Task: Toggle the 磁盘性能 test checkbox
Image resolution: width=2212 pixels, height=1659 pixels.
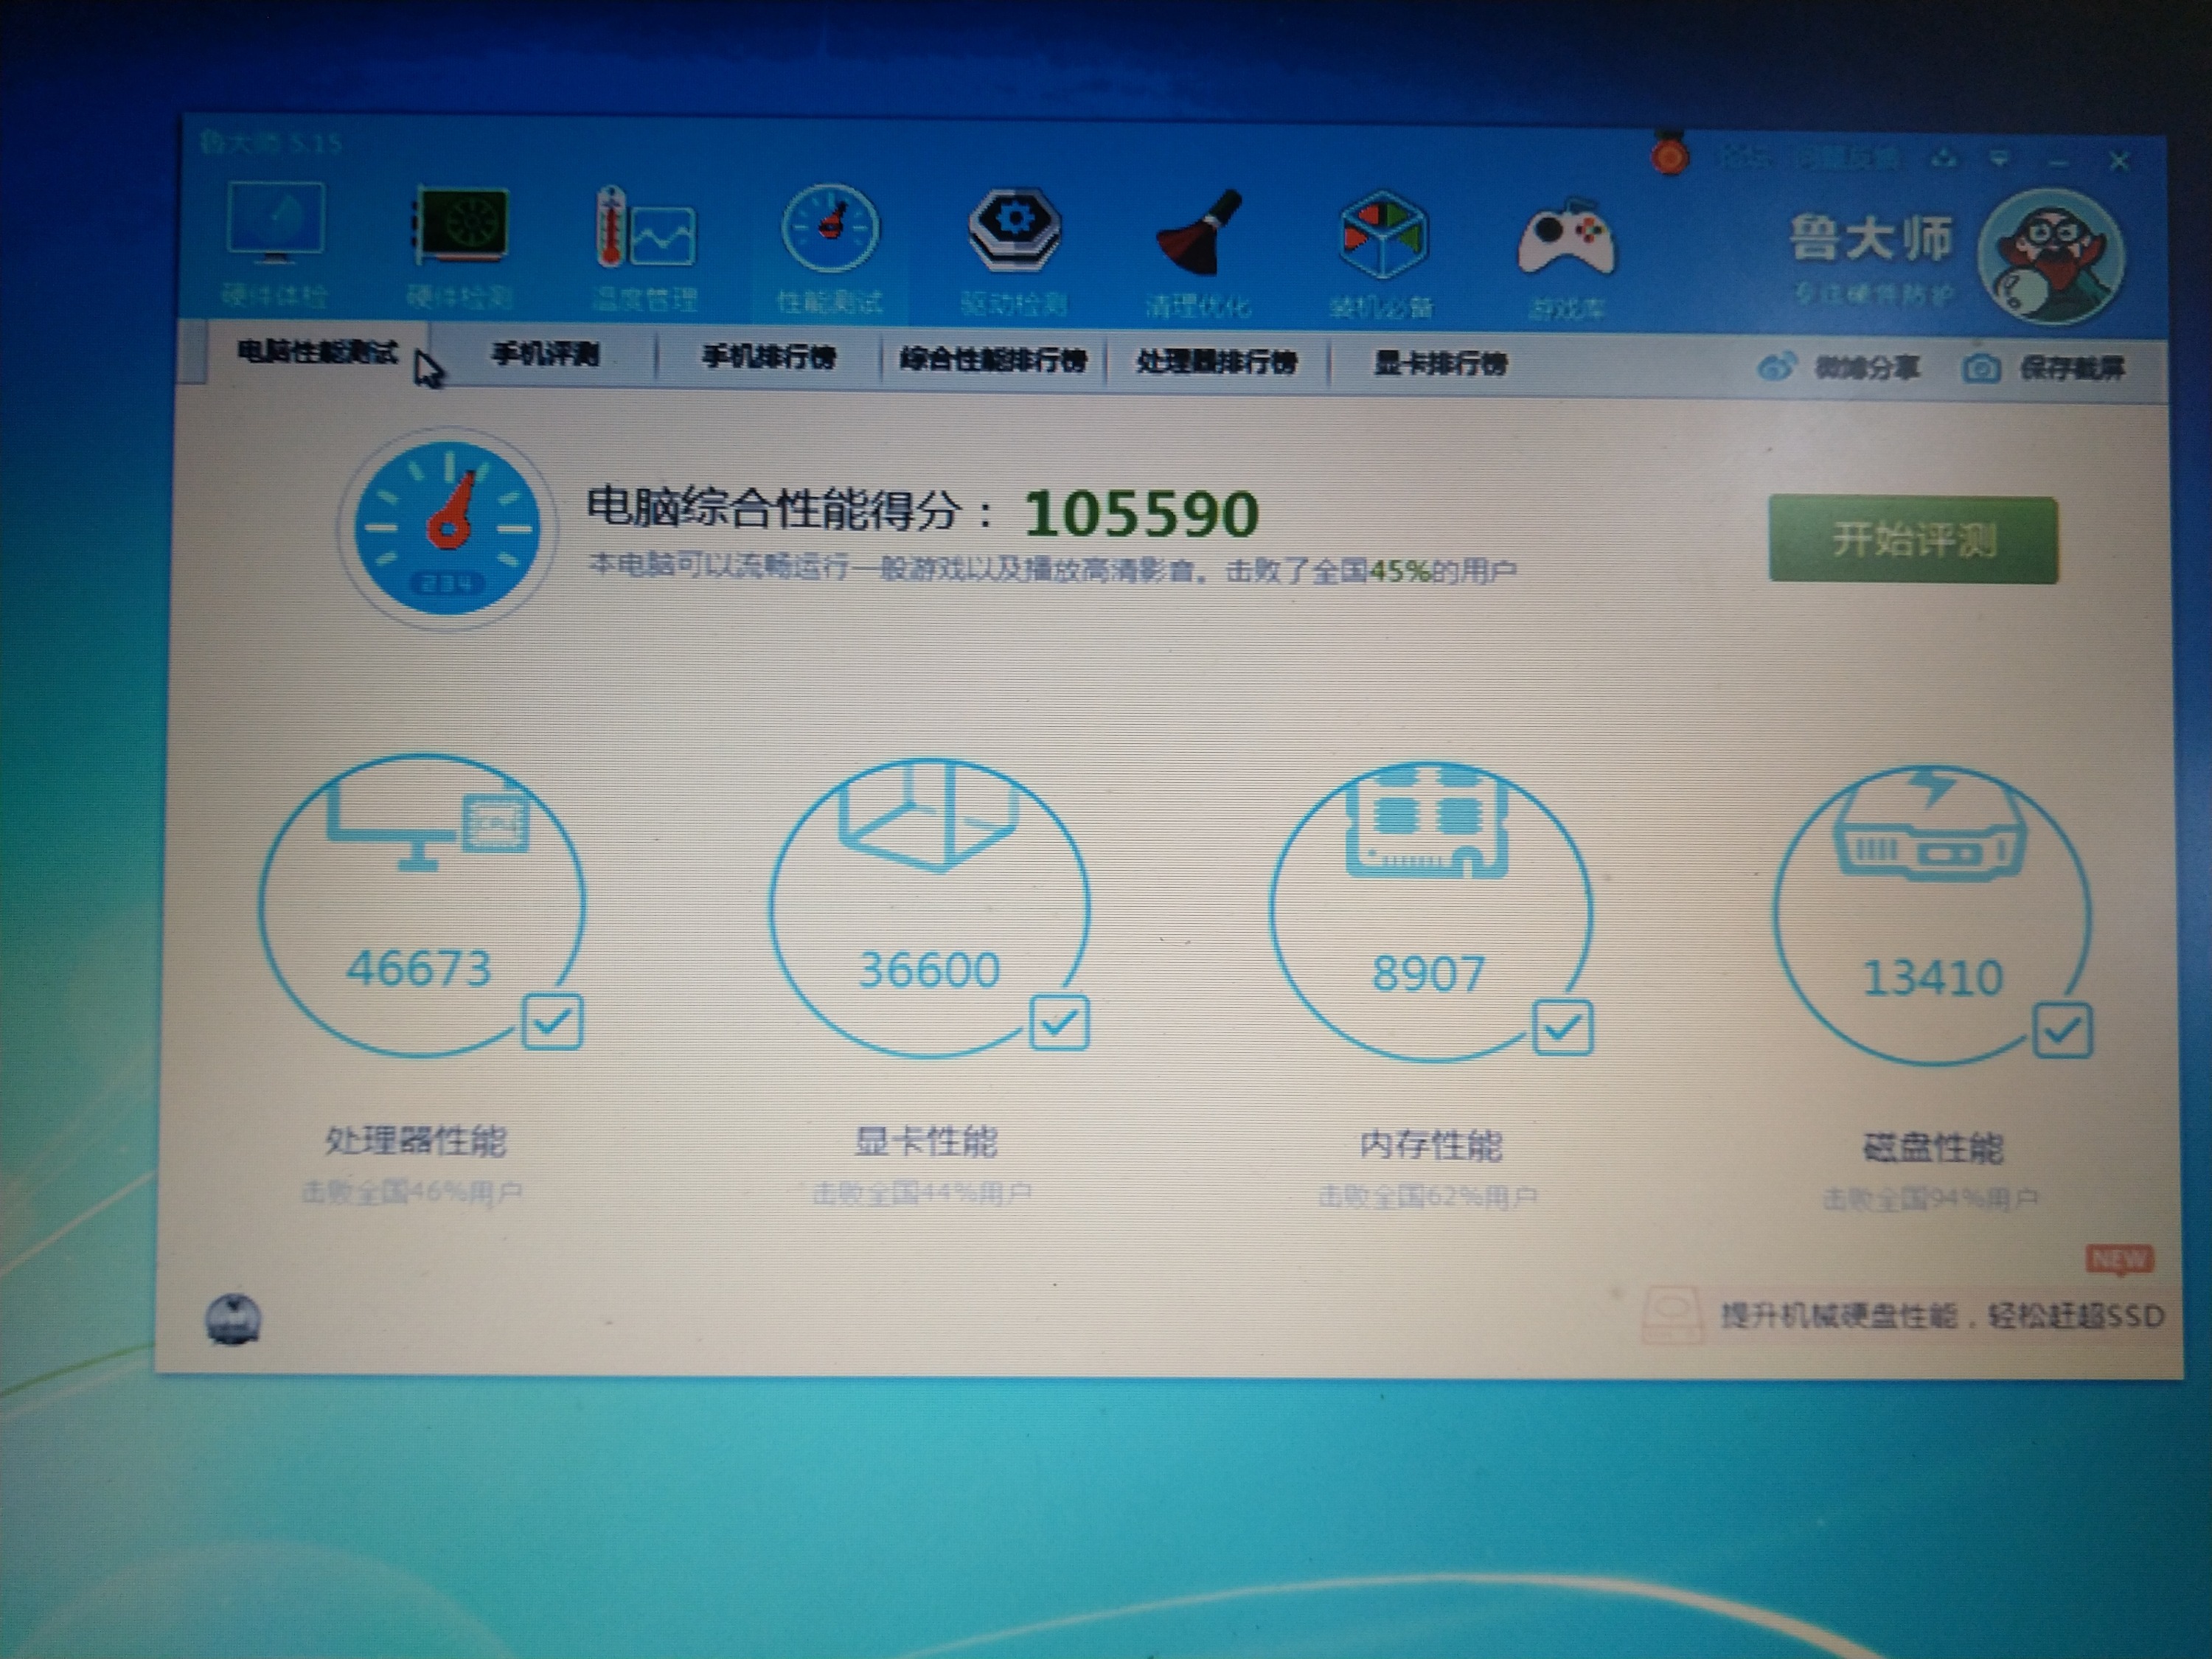Action: tap(2062, 1031)
